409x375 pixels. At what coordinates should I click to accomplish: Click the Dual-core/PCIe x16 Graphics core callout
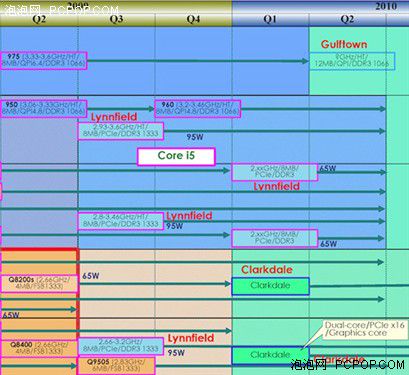[x=364, y=330]
